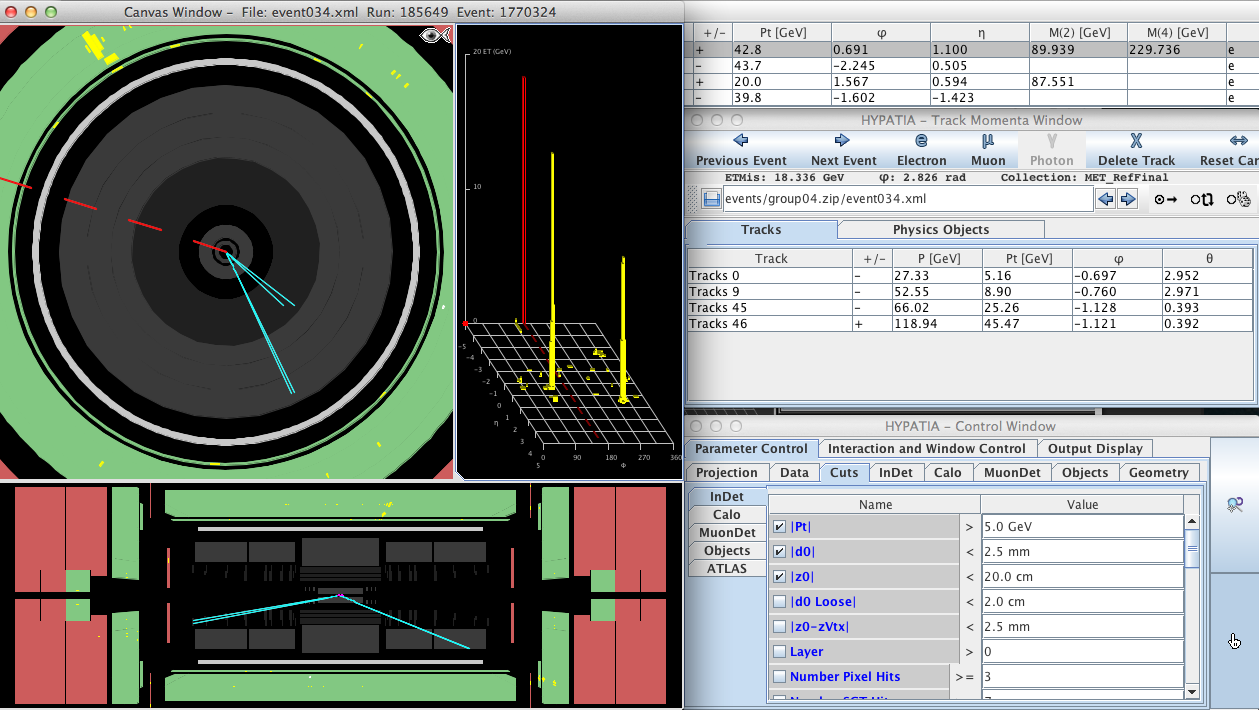This screenshot has height=710, width=1259.
Task: Select the magnifier zoom tool icon
Action: point(1235,506)
